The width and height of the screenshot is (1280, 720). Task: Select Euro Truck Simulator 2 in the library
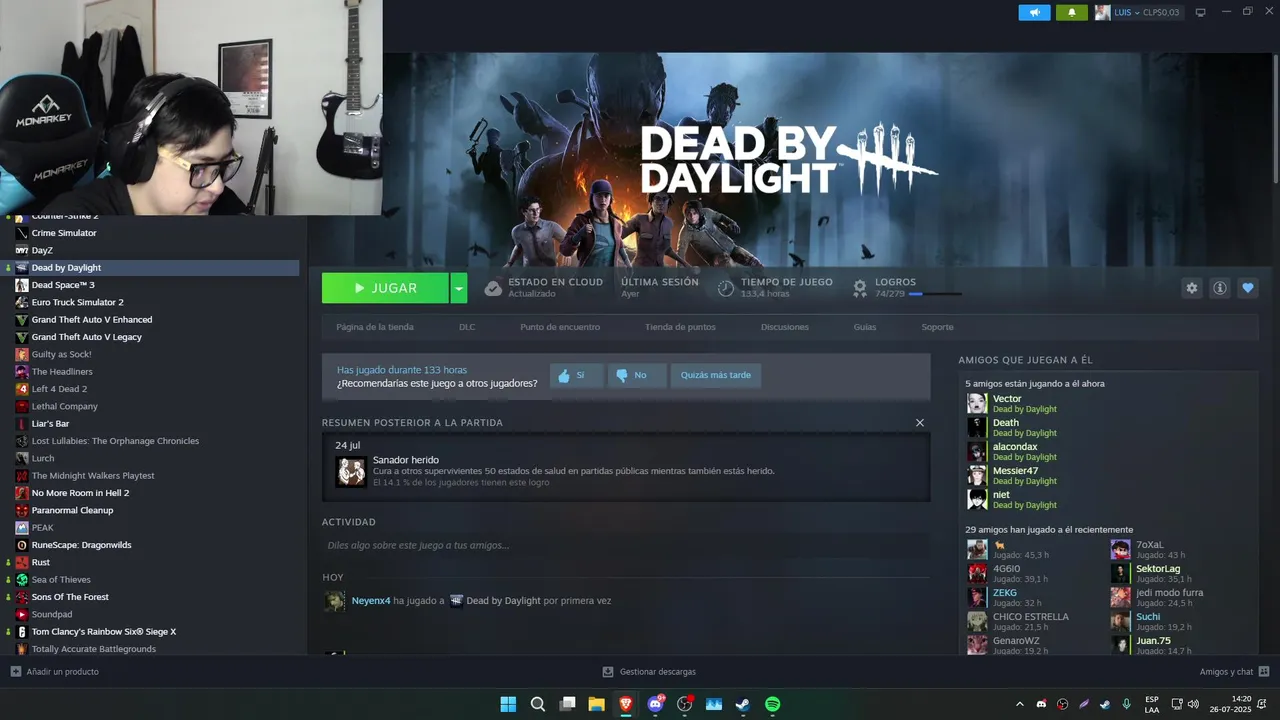tap(78, 302)
